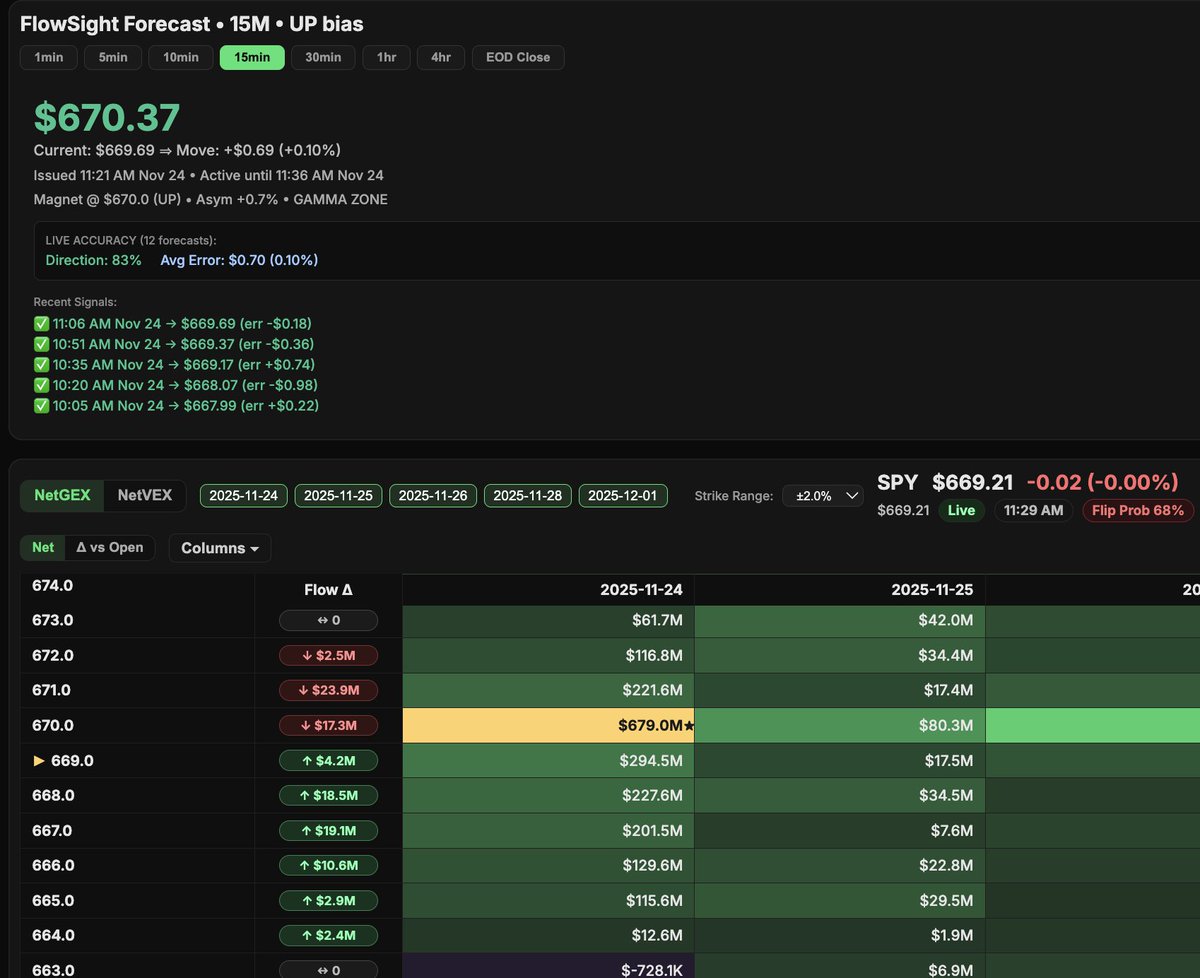Open the Strike Range ±2.0% dropdown
The height and width of the screenshot is (978, 1200).
pos(823,496)
